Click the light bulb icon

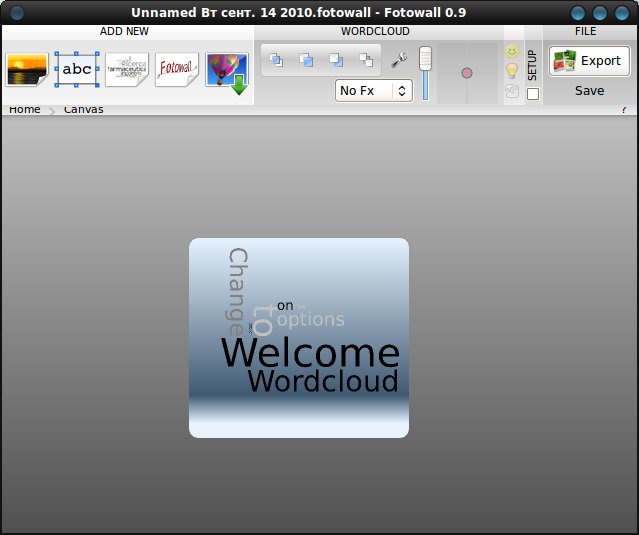tap(512, 71)
